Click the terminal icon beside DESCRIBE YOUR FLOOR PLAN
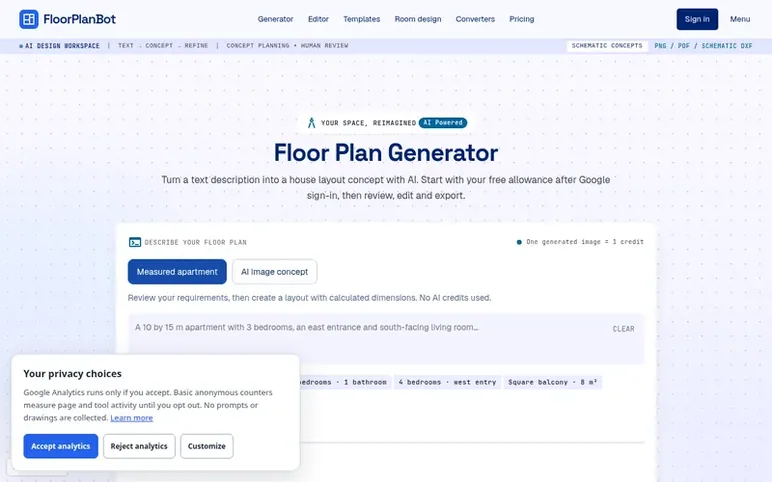 134,242
